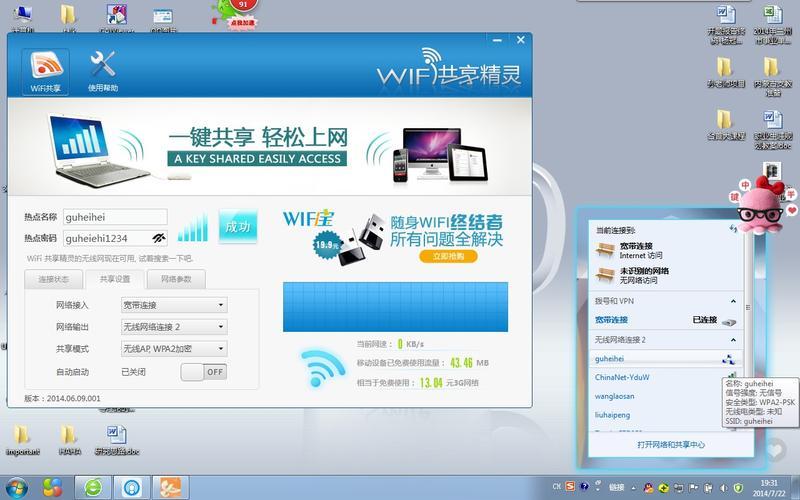Image resolution: width=800 pixels, height=500 pixels.
Task: Click the green shield security tray icon
Action: pyautogui.click(x=739, y=488)
